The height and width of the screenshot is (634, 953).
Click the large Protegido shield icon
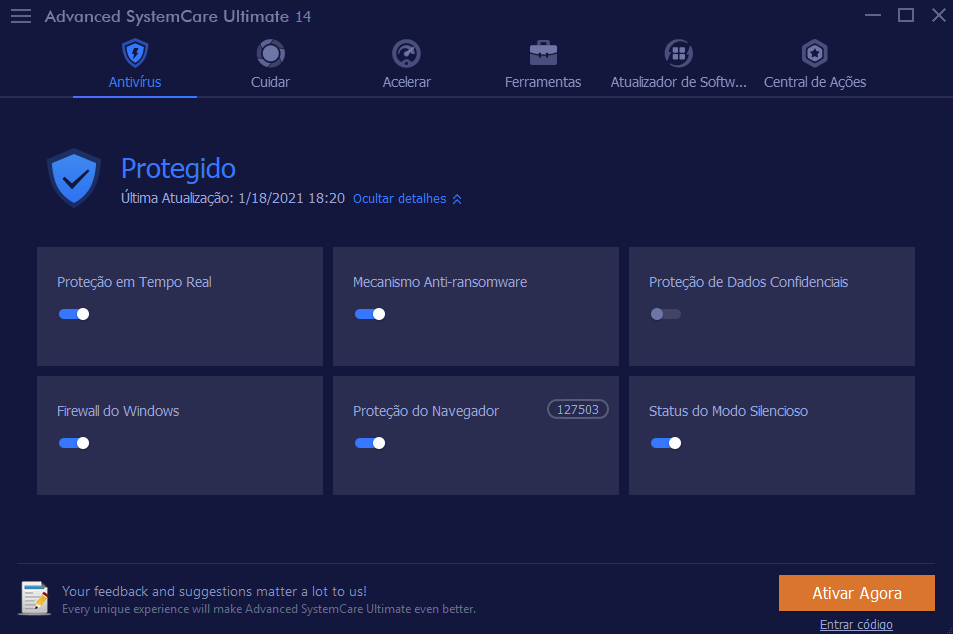point(74,178)
